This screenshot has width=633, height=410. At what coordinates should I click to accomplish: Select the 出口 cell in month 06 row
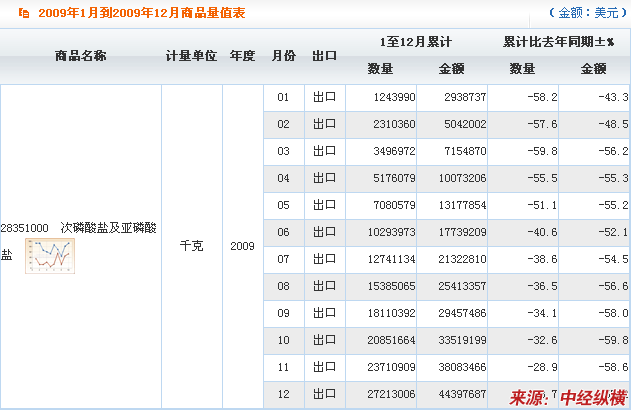tap(324, 233)
